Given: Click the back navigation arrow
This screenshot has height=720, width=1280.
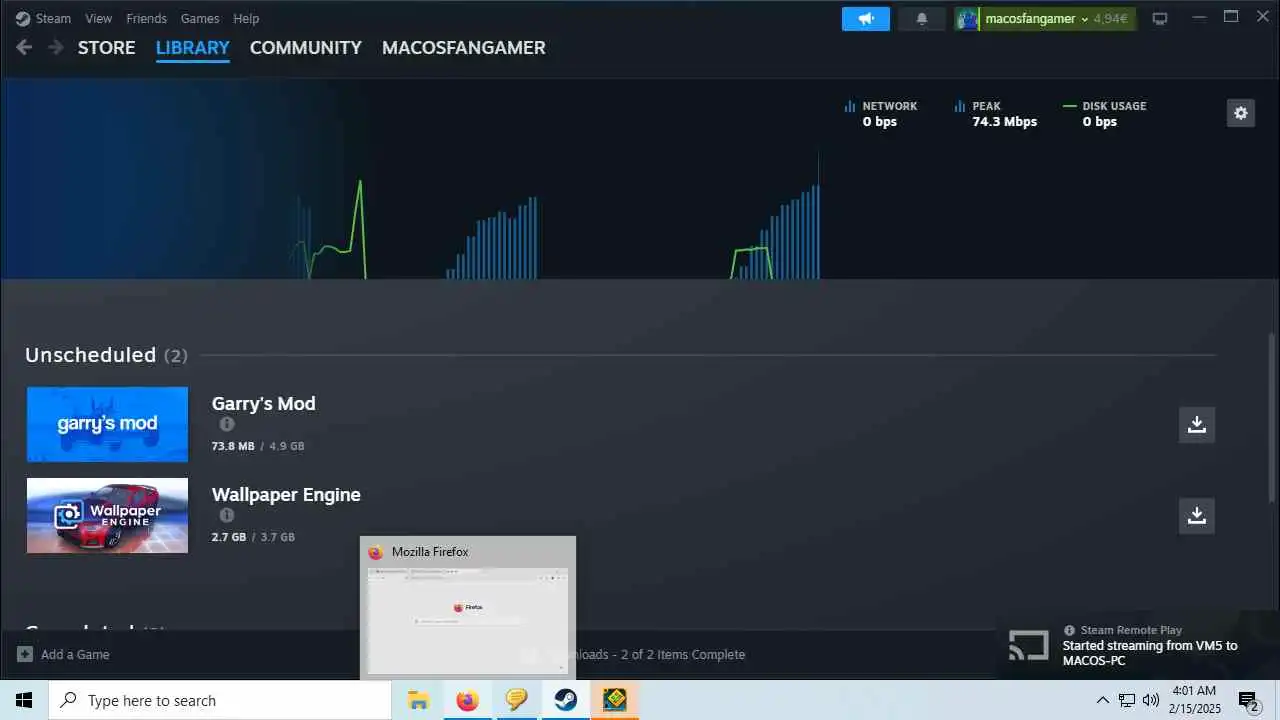Looking at the screenshot, I should pos(25,47).
